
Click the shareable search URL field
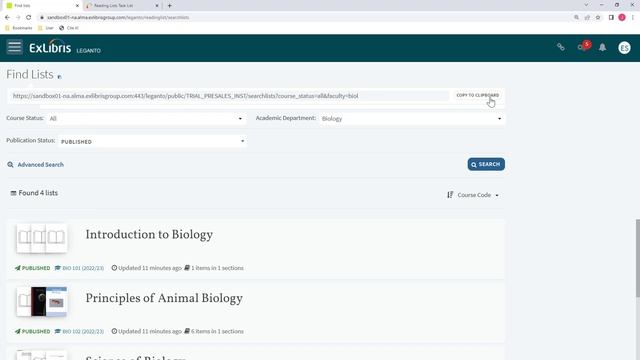pos(229,96)
